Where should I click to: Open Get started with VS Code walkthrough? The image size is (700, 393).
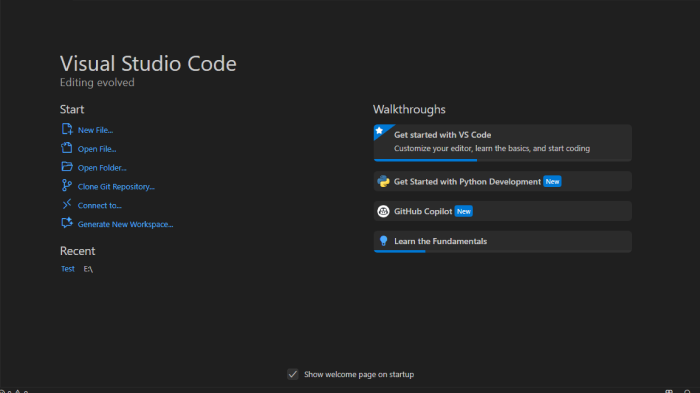pyautogui.click(x=503, y=143)
